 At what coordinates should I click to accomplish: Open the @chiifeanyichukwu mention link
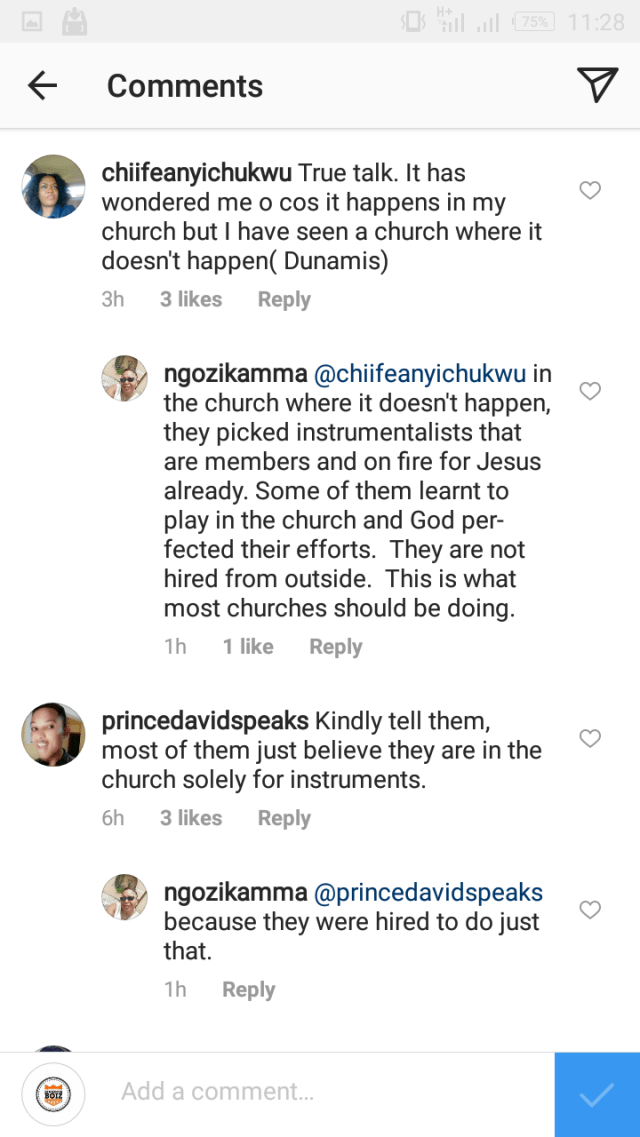(x=420, y=375)
